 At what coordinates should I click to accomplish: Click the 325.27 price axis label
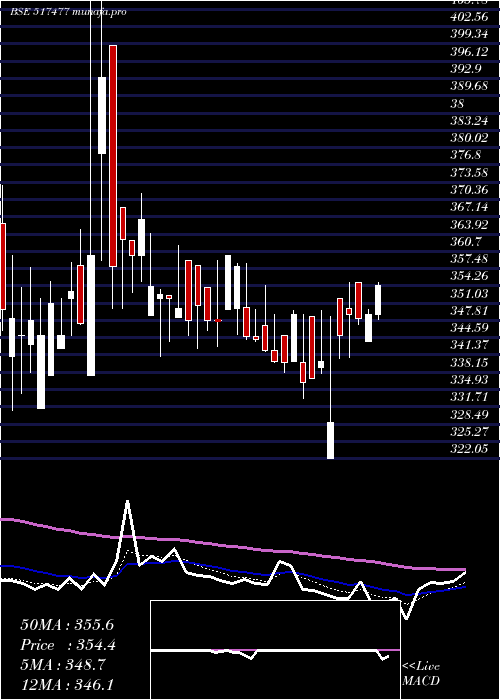pos(469,432)
